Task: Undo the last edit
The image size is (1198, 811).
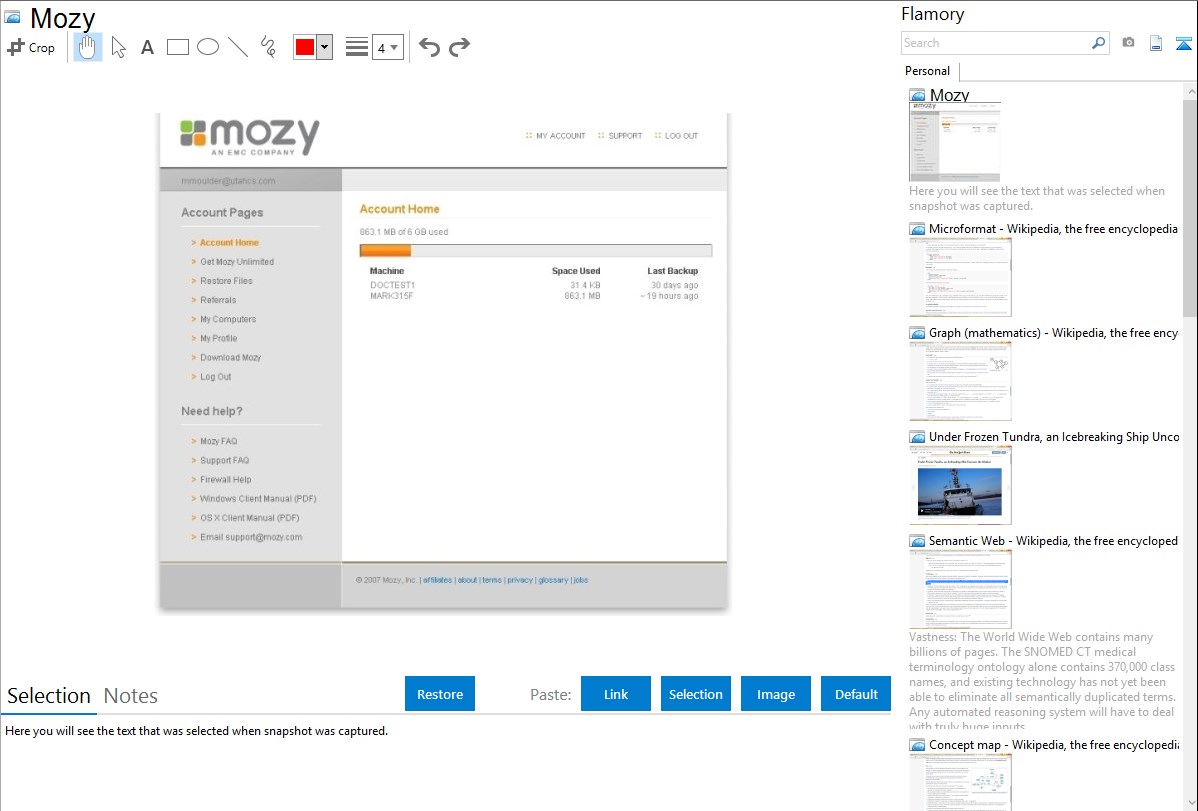Action: pos(429,47)
